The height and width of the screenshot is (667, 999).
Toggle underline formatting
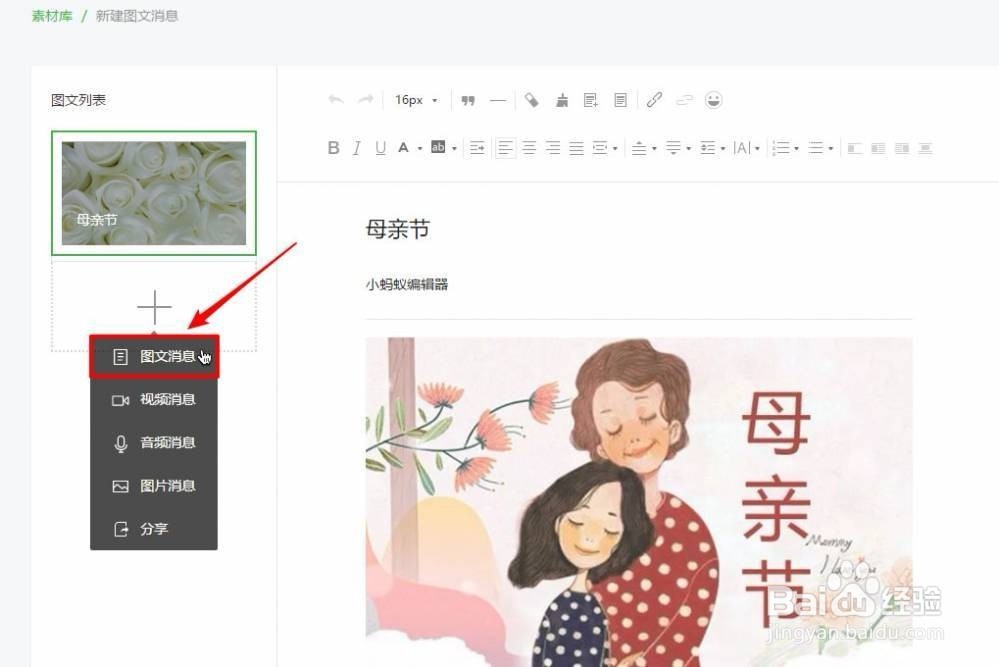pyautogui.click(x=380, y=148)
